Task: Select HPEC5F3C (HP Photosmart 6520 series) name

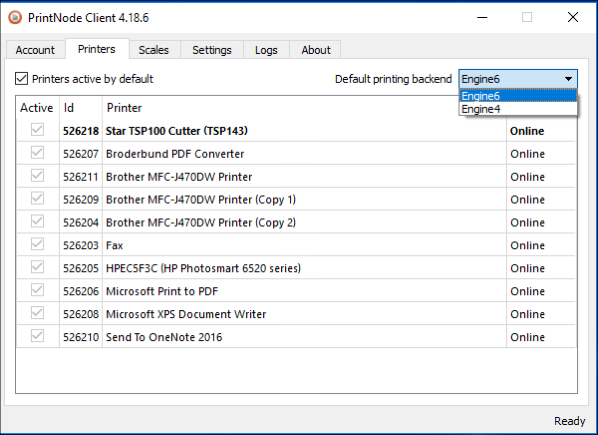Action: [203, 268]
